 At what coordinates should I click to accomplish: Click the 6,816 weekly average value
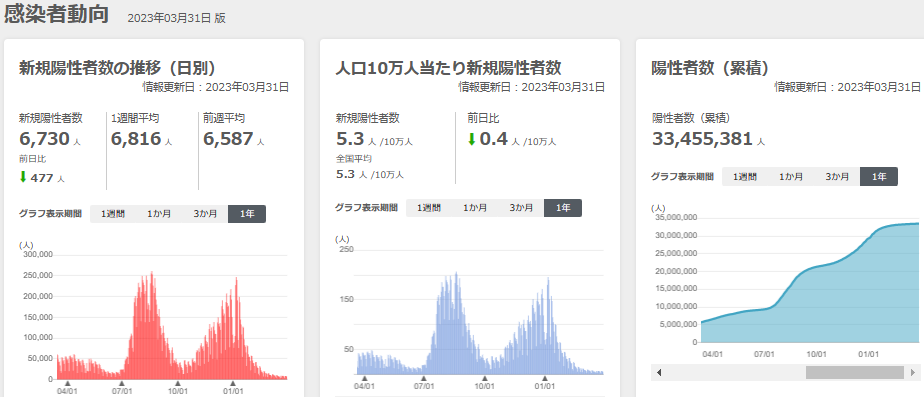coord(136,139)
